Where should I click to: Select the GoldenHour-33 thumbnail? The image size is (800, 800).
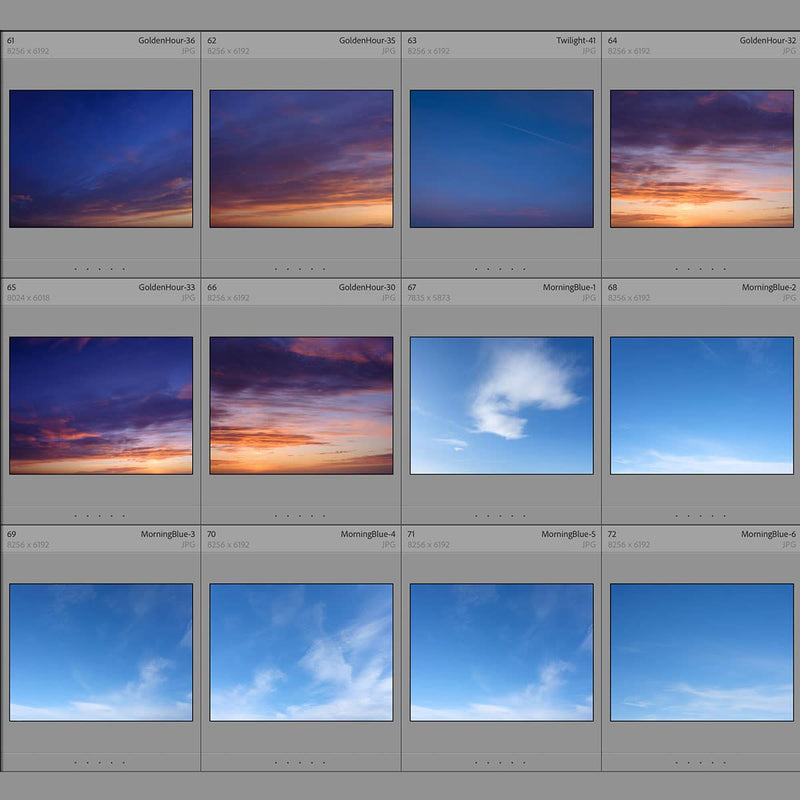[101, 405]
